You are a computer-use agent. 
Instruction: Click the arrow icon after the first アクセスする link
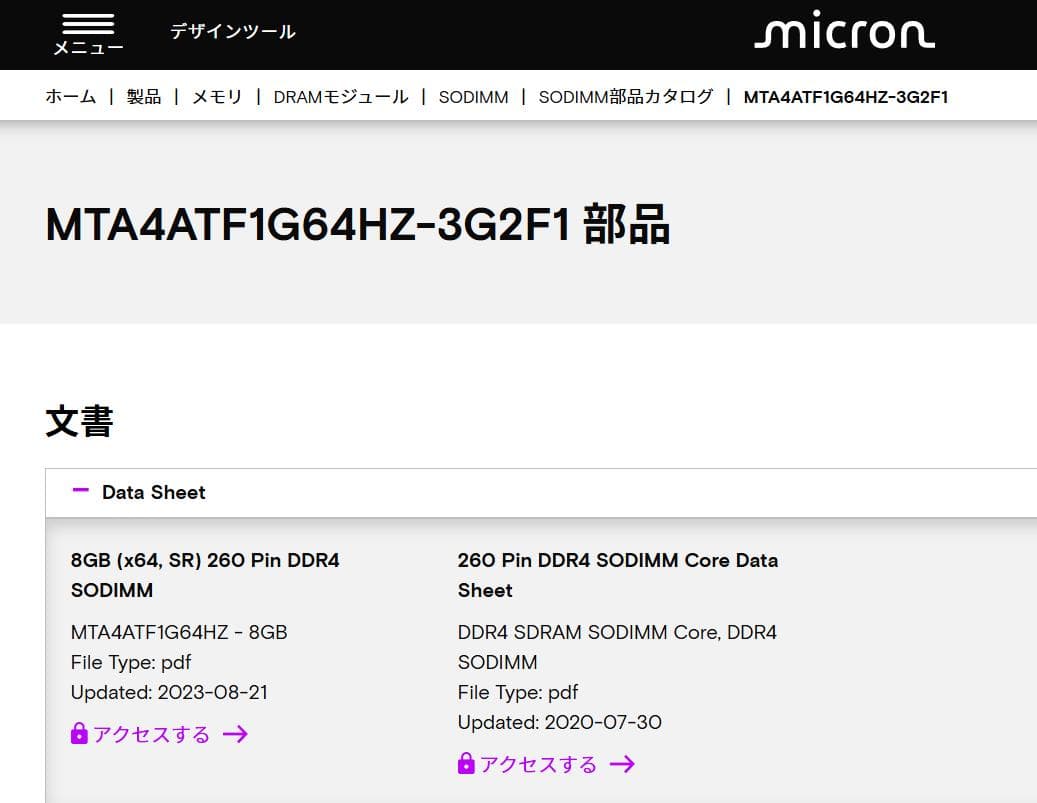(236, 734)
